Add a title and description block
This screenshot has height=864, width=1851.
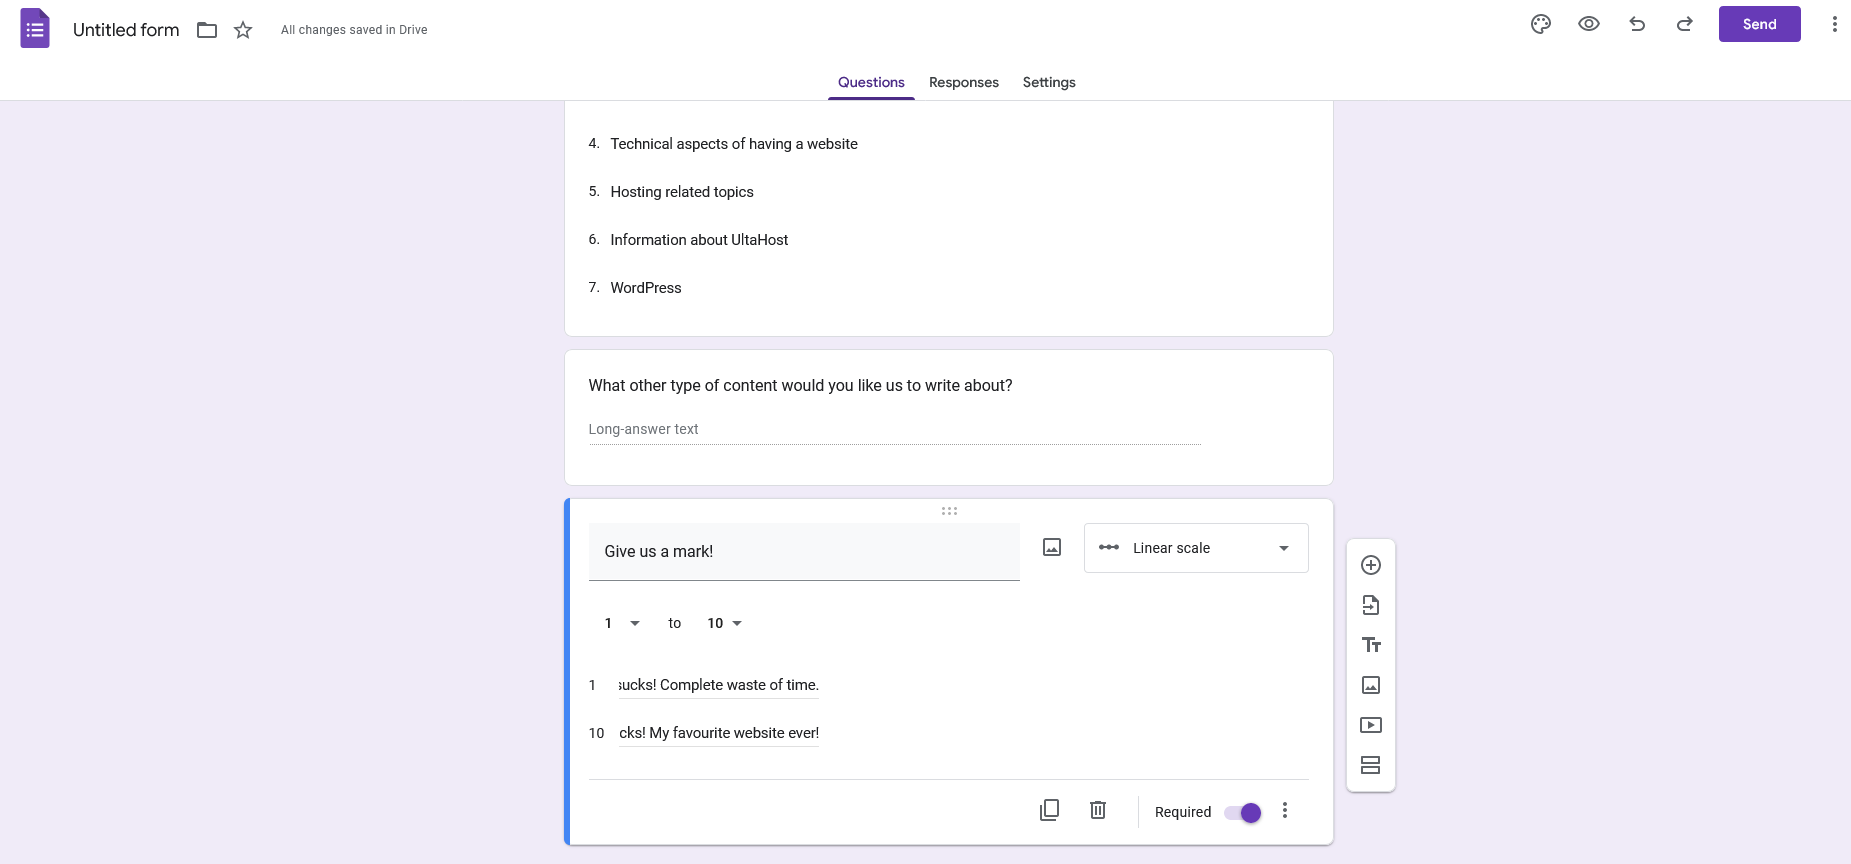(x=1371, y=645)
